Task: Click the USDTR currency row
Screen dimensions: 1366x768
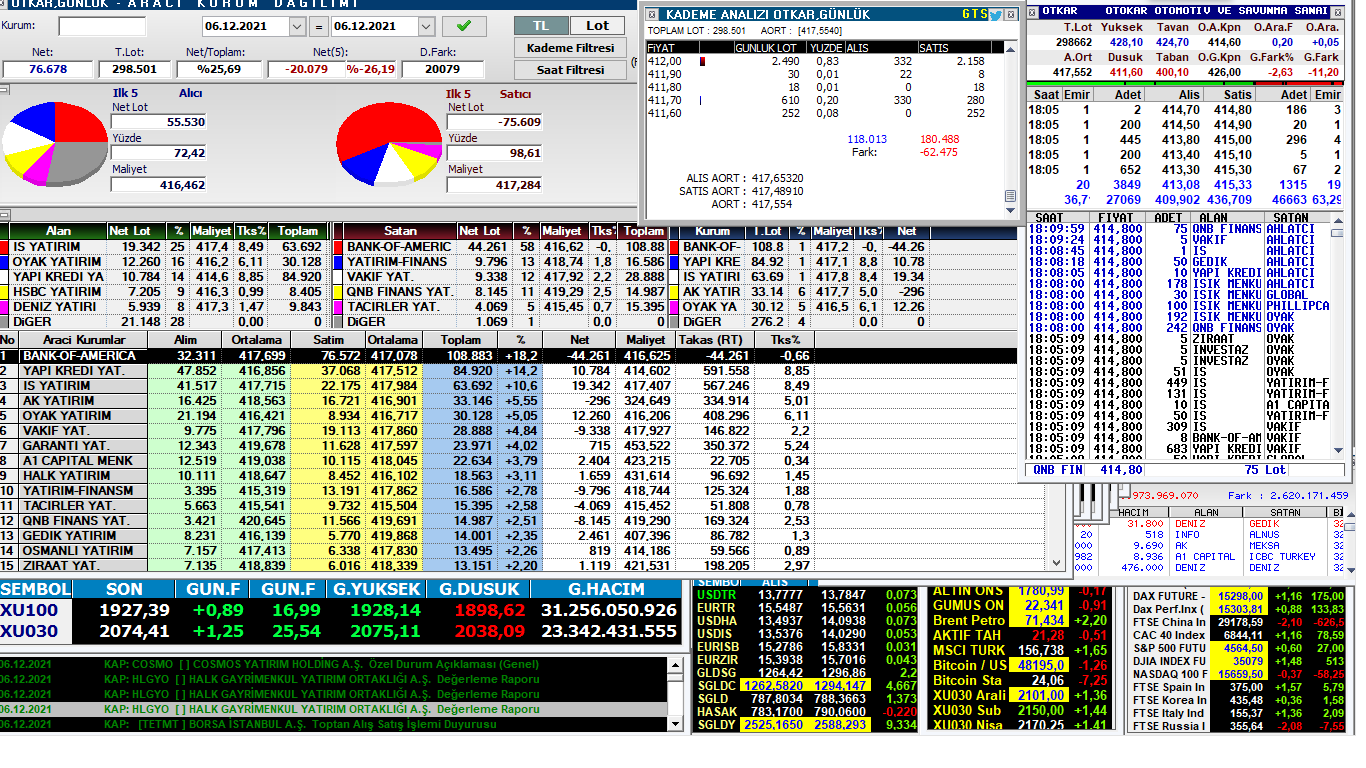Action: (807, 594)
